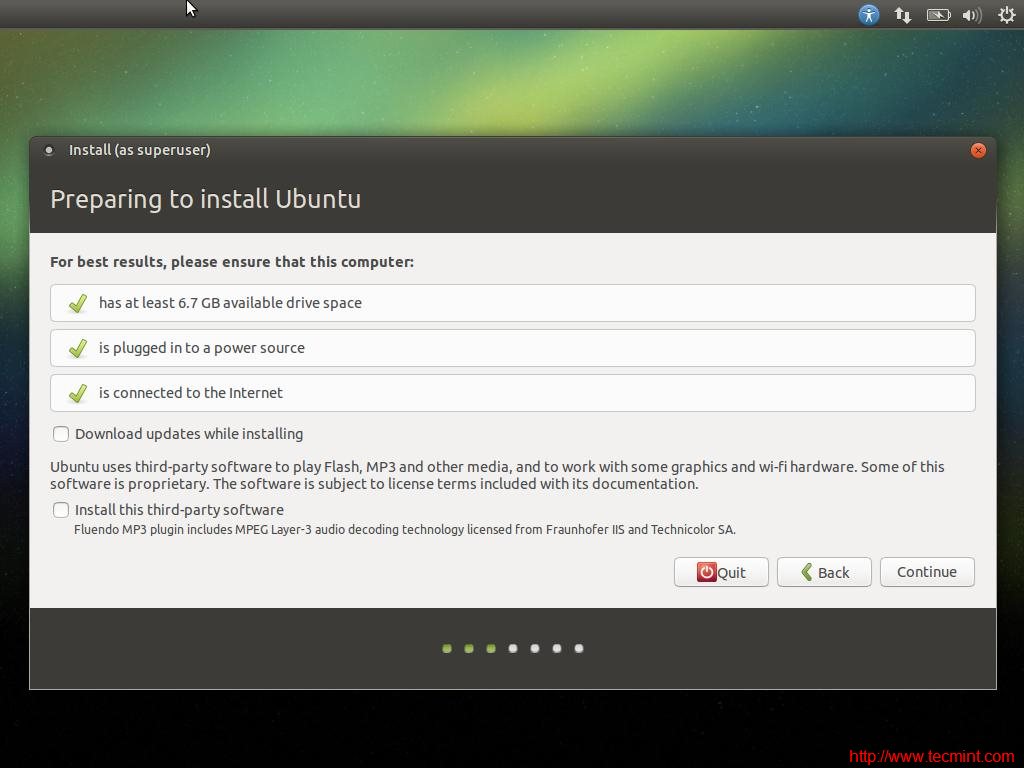The width and height of the screenshot is (1024, 768).
Task: Click the third-party software description paragraph
Action: tap(497, 475)
